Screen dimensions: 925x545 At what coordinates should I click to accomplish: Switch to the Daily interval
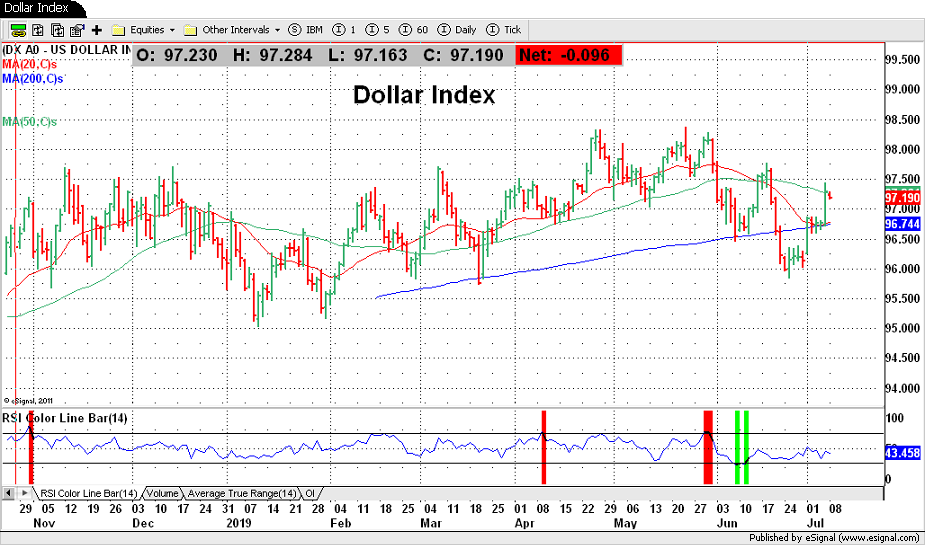click(x=457, y=29)
